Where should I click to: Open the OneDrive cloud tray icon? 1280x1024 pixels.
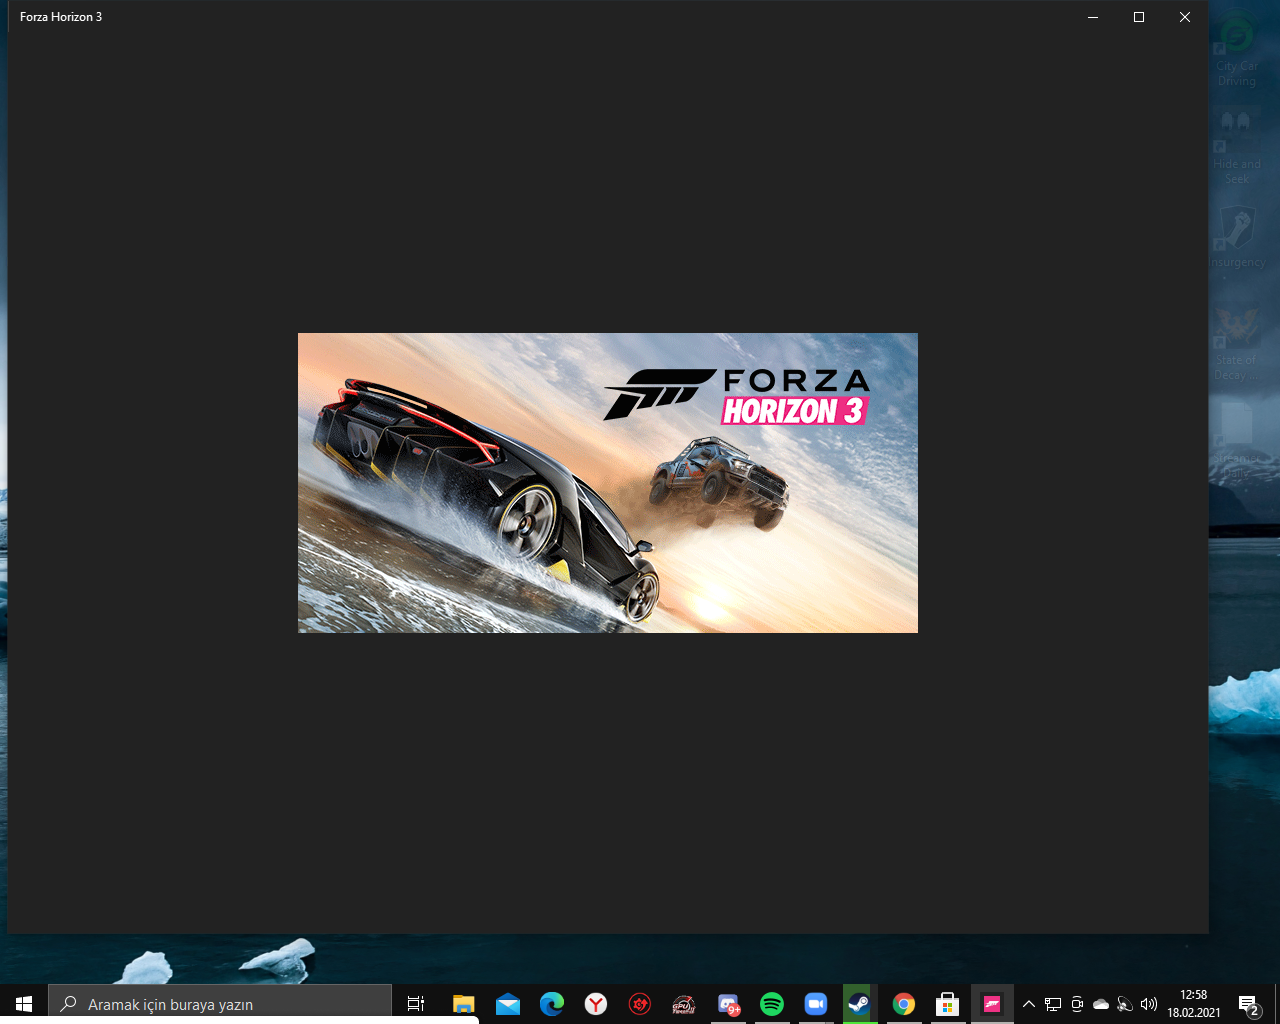tap(1101, 1004)
